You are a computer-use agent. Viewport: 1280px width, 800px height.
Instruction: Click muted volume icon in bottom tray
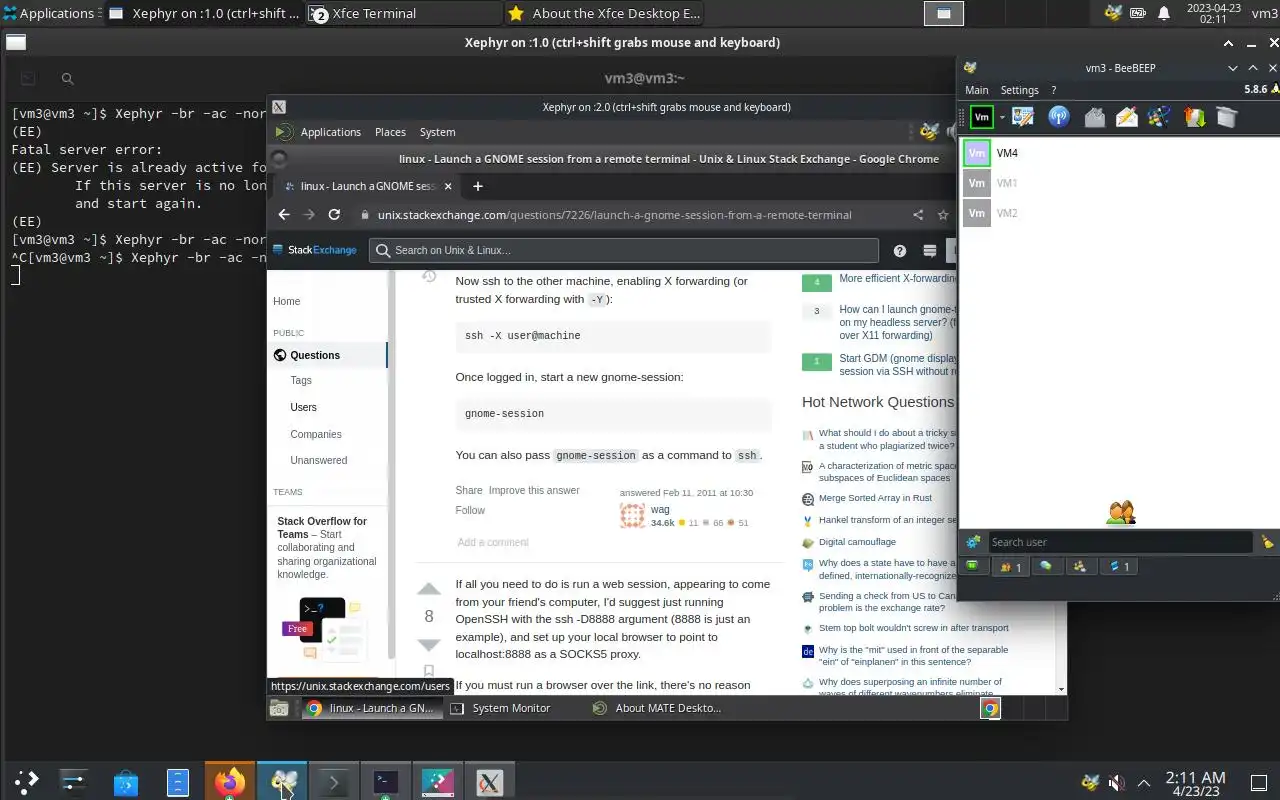click(1117, 782)
